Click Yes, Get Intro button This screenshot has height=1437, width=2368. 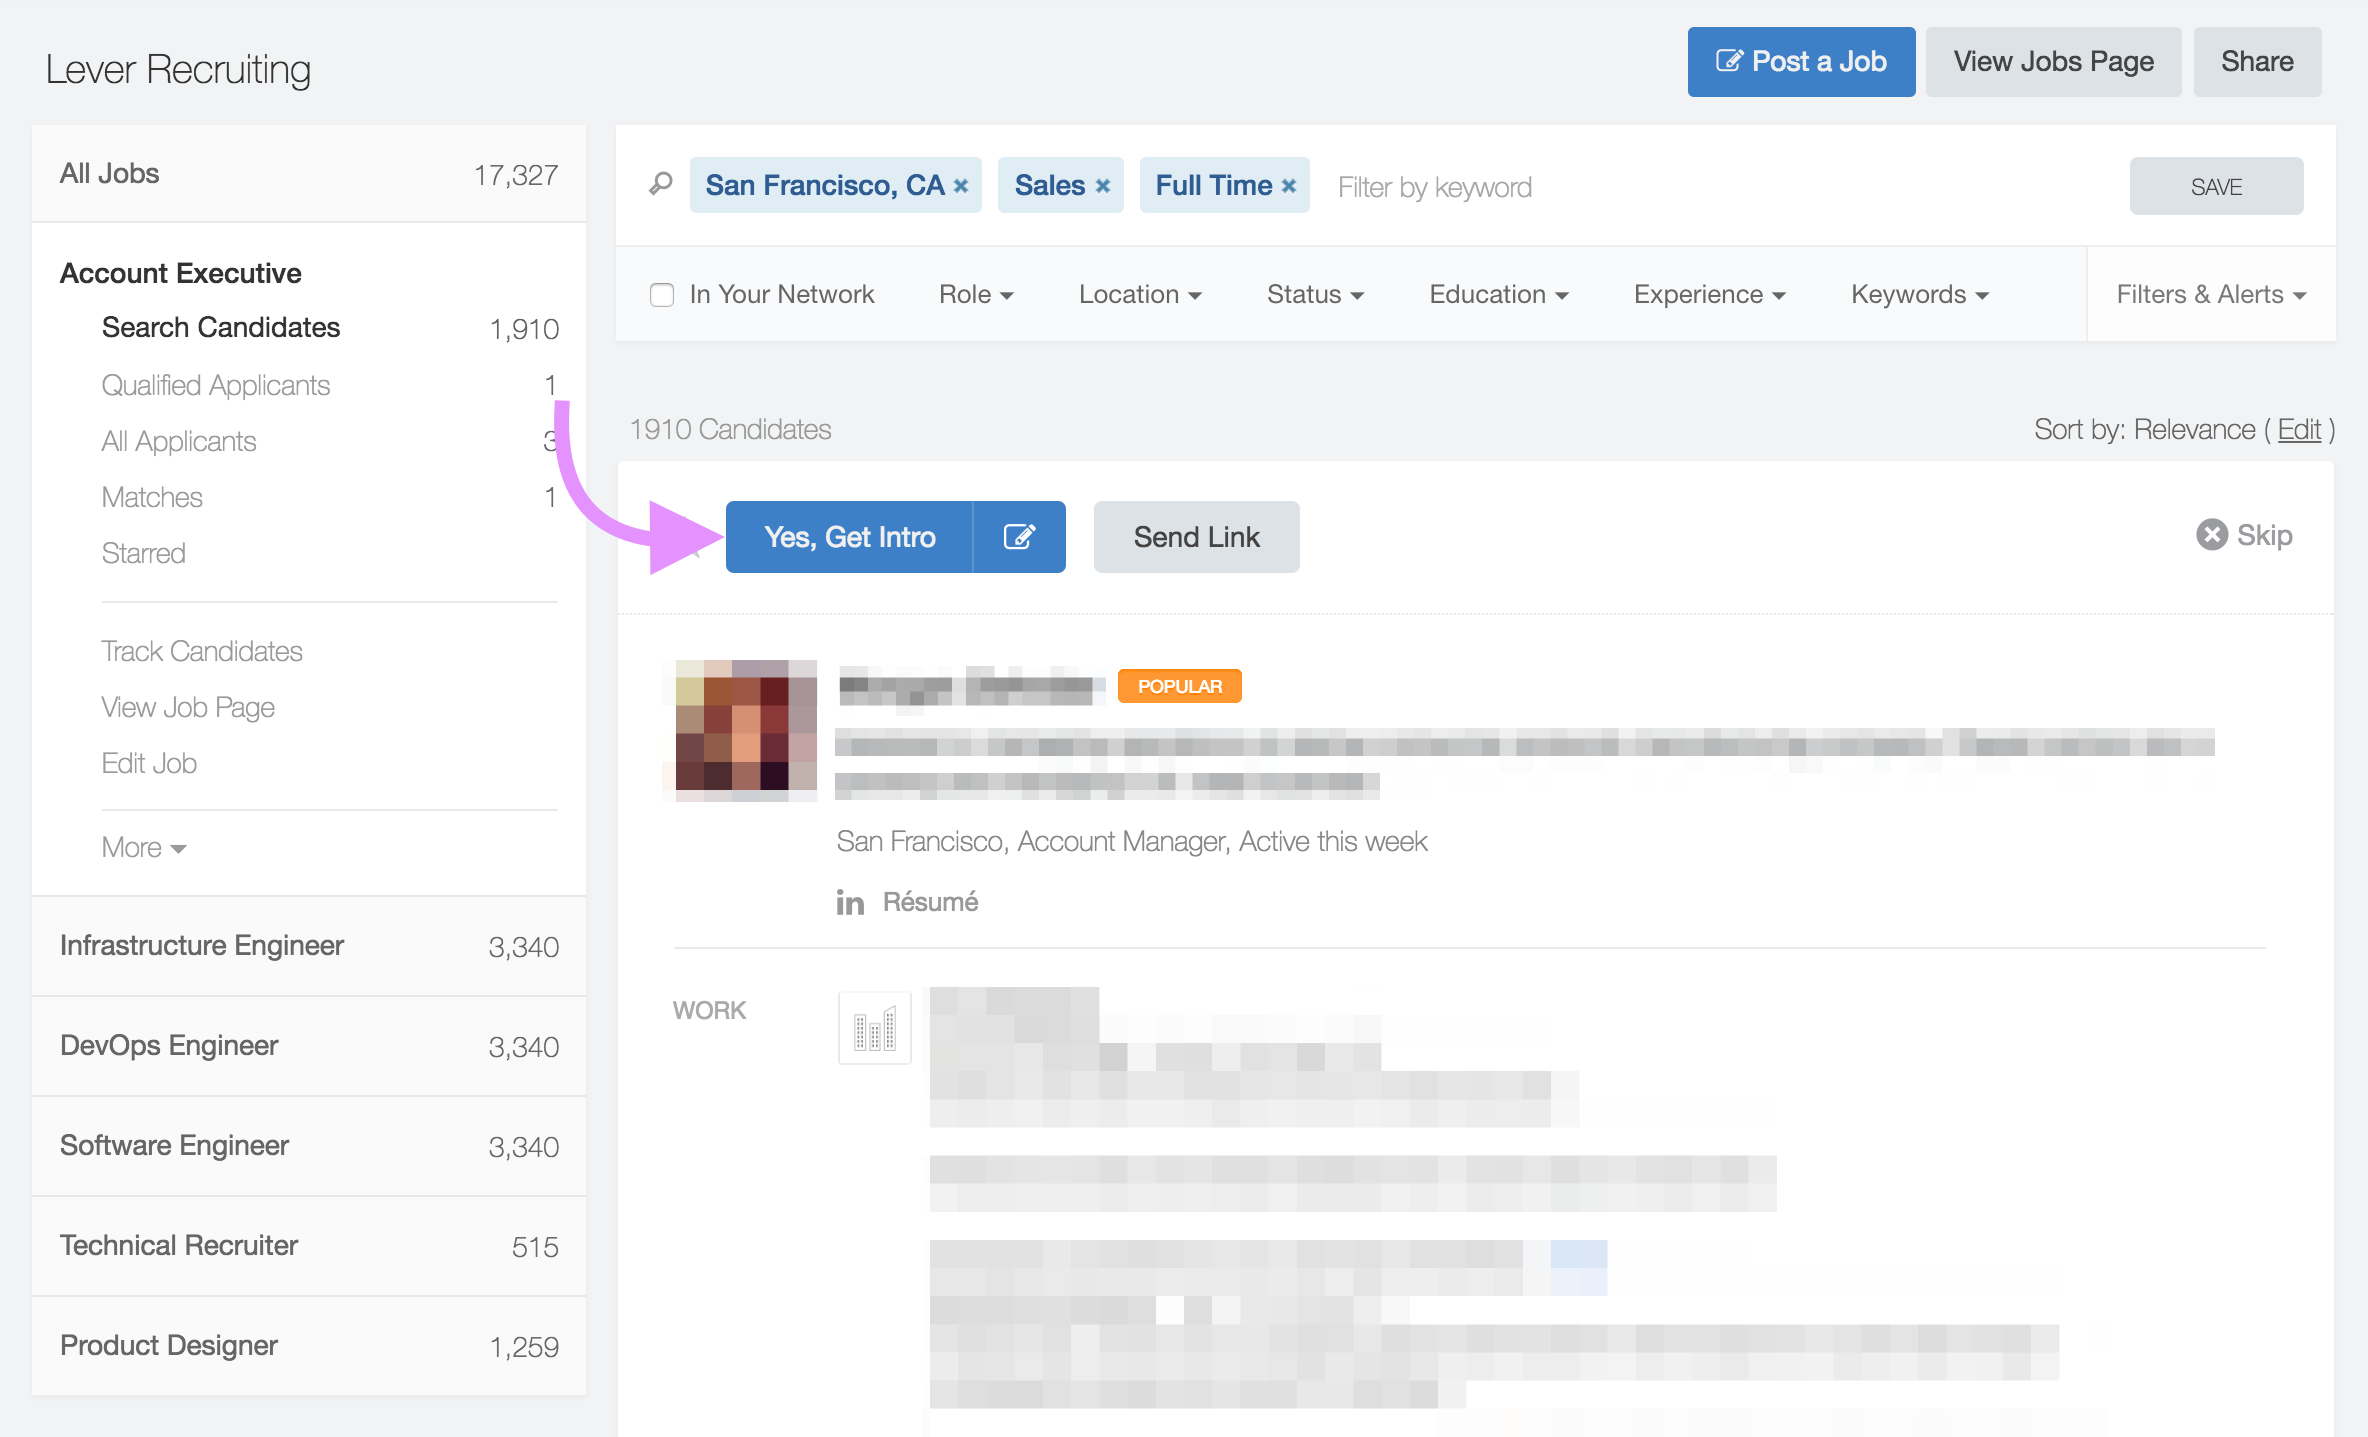coord(849,537)
